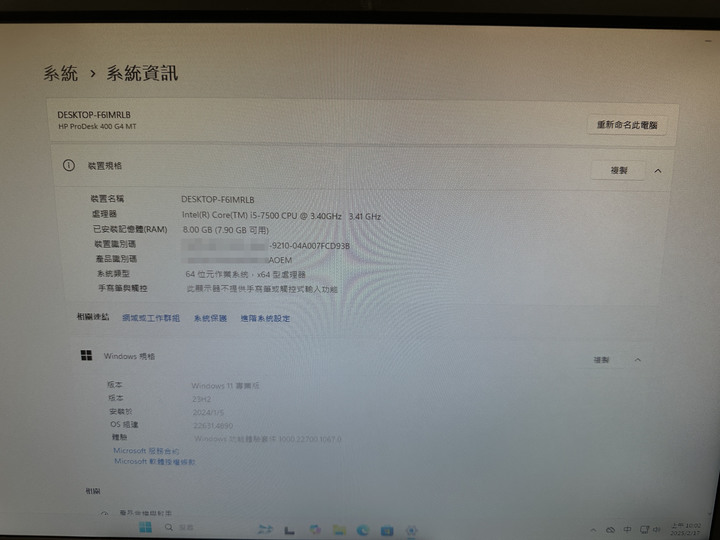The height and width of the screenshot is (540, 720).
Task: Open File Explorer from the taskbar
Action: click(339, 531)
